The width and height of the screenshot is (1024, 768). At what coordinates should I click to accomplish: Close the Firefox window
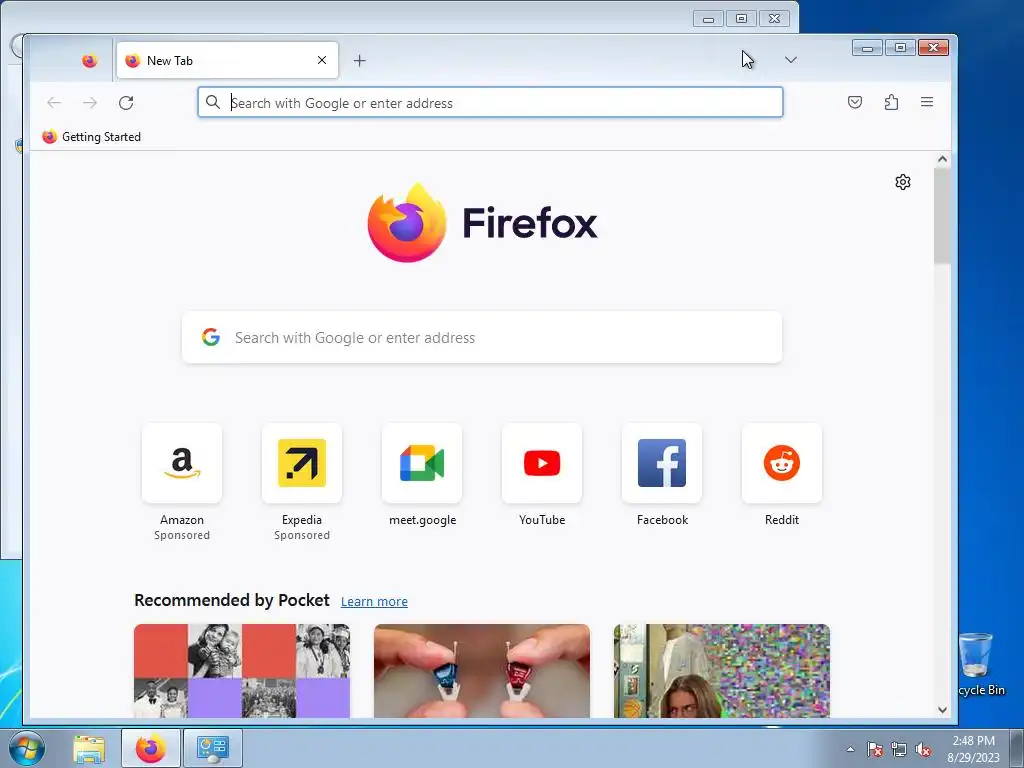(933, 48)
